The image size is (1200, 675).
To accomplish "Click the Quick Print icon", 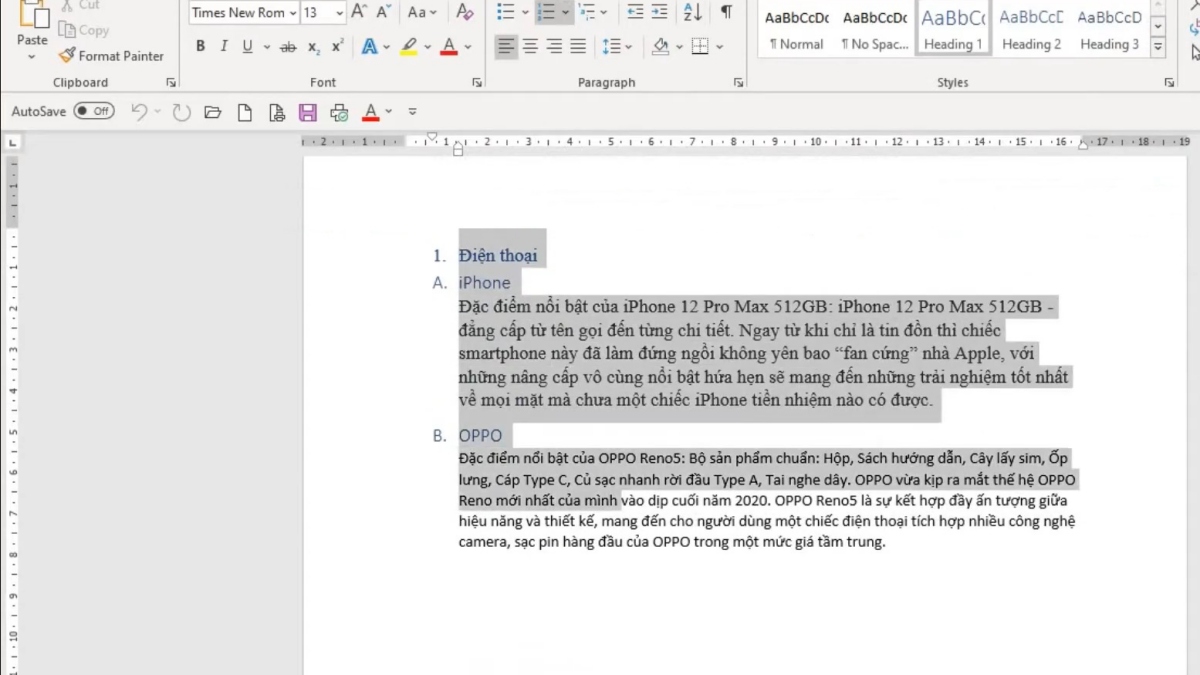I will tap(339, 111).
